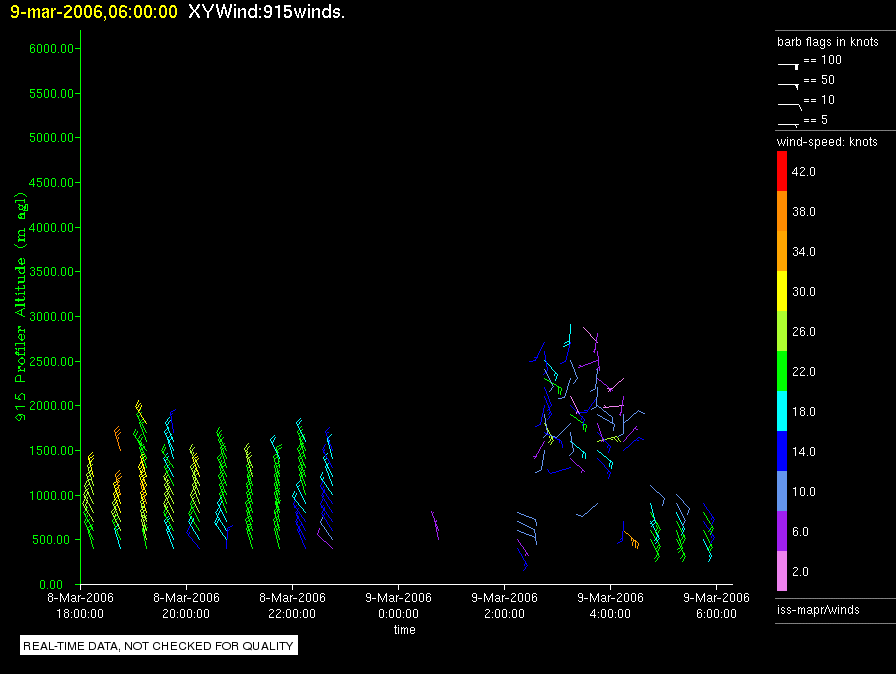Click the 10 knots barb flag symbol
The width and height of the screenshot is (896, 674).
point(790,106)
